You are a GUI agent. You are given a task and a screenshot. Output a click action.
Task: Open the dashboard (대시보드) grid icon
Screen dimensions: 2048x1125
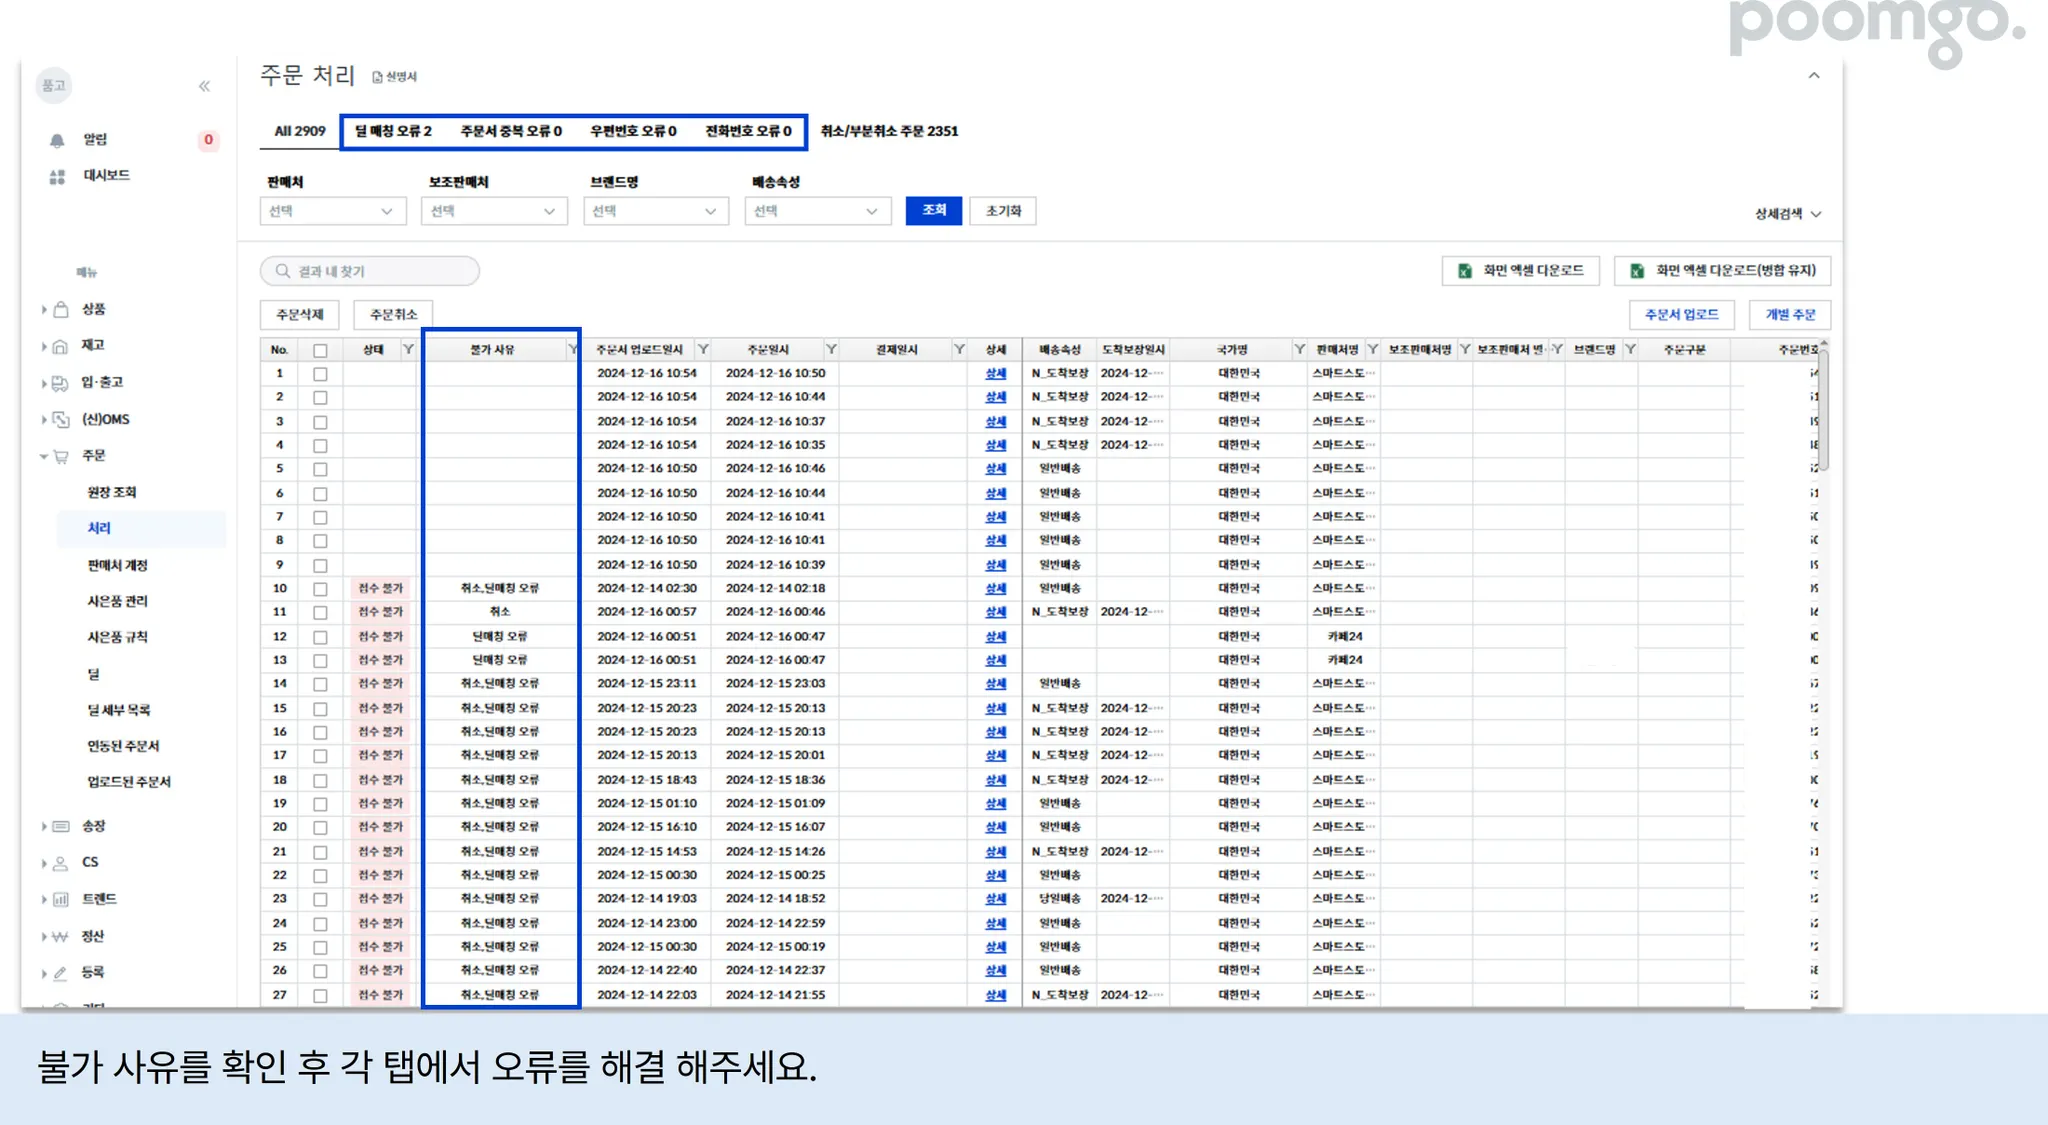point(57,176)
